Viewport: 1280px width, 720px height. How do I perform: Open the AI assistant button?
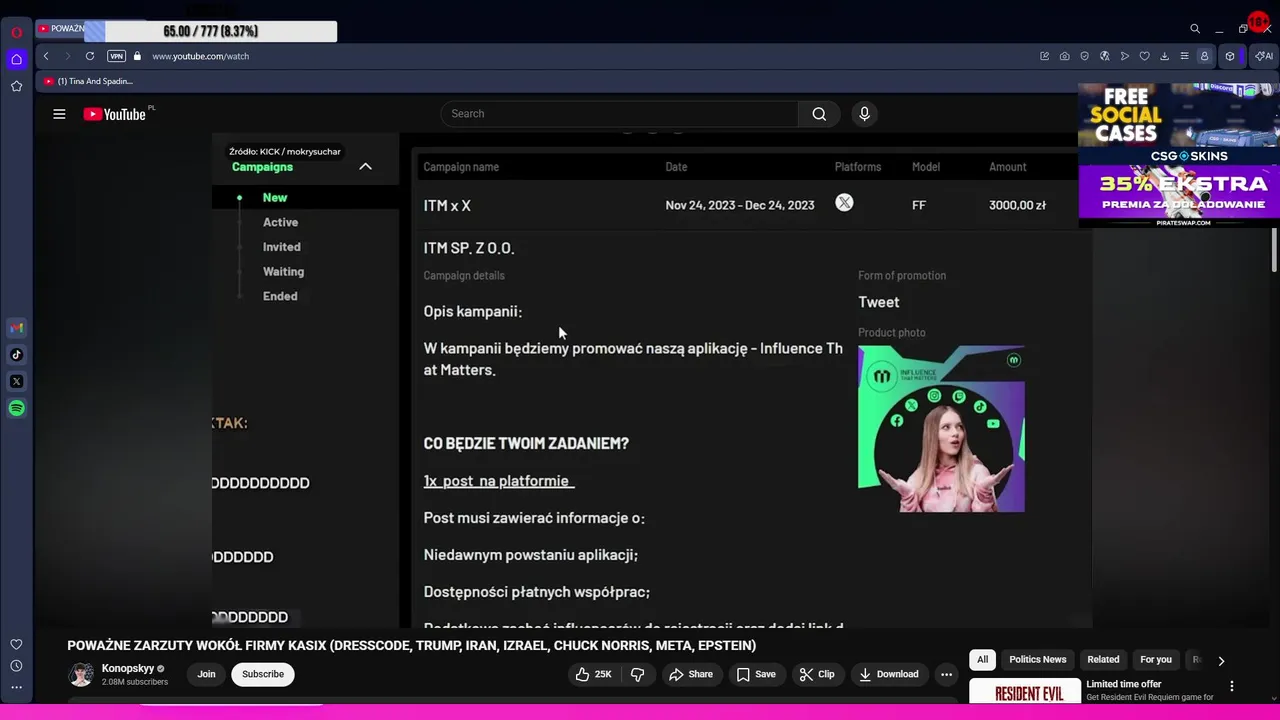(1263, 56)
